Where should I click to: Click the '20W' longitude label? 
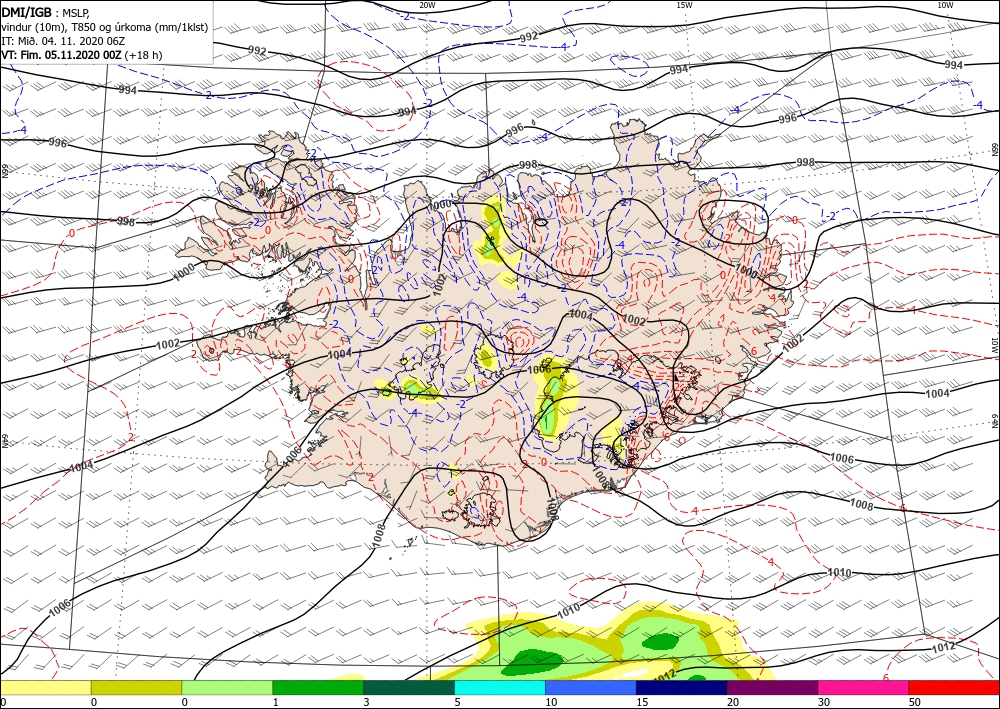[x=428, y=4]
